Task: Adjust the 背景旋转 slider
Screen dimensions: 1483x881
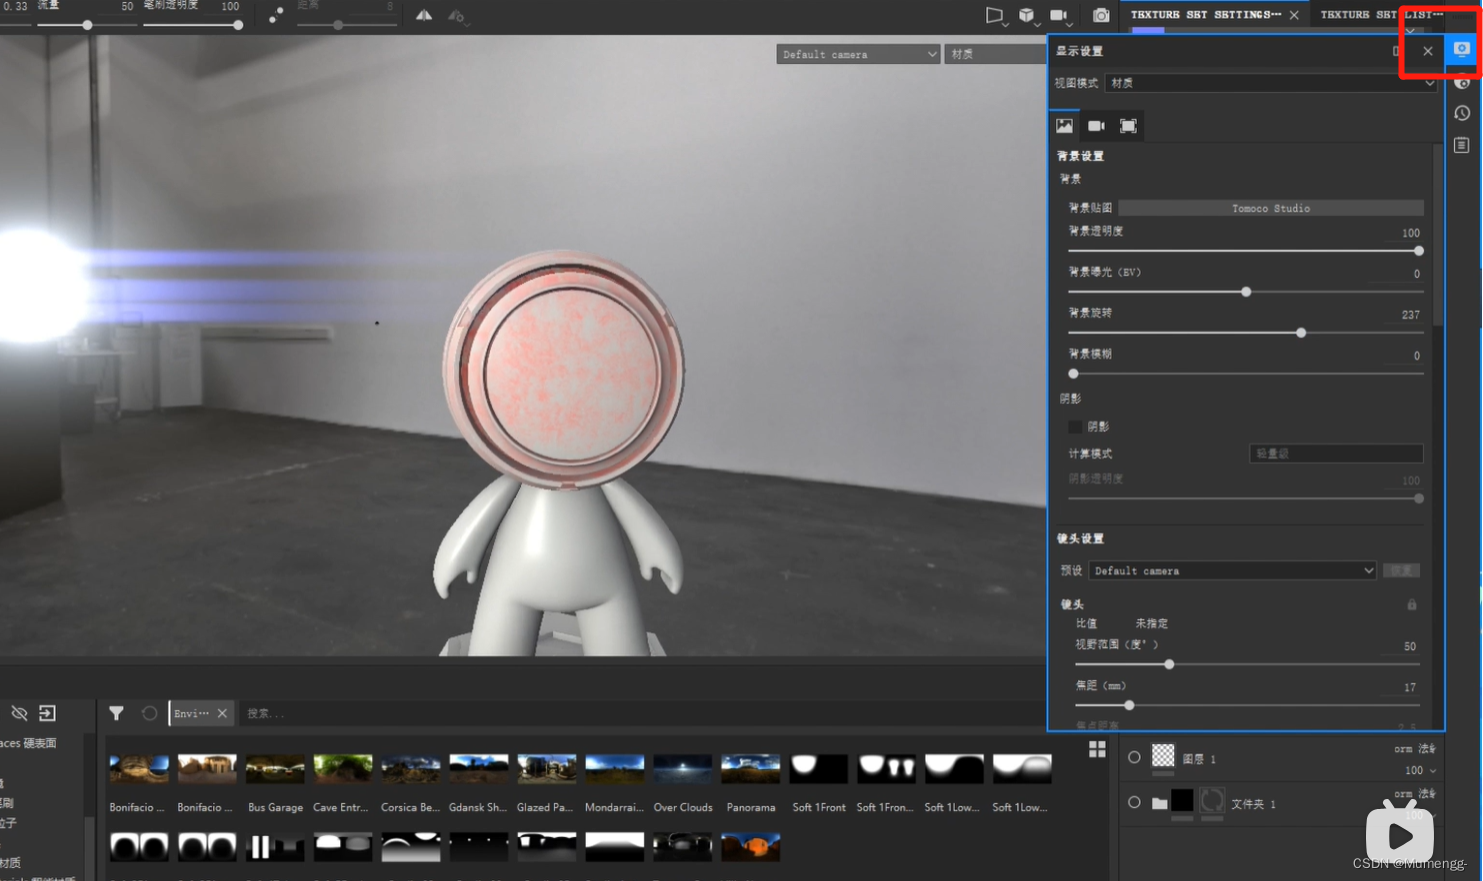Action: (x=1246, y=333)
